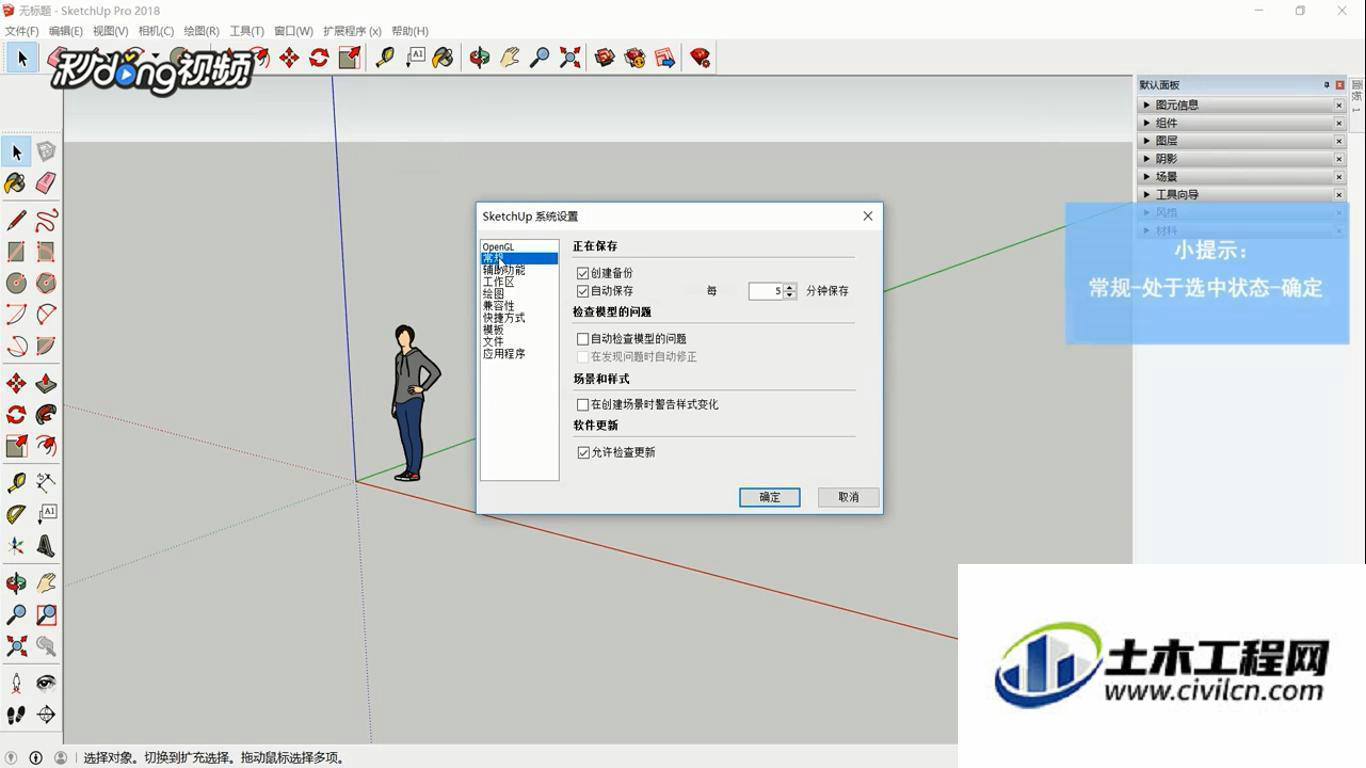1366x768 pixels.
Task: Open Extension Manager ruby icon
Action: pyautogui.click(x=700, y=58)
